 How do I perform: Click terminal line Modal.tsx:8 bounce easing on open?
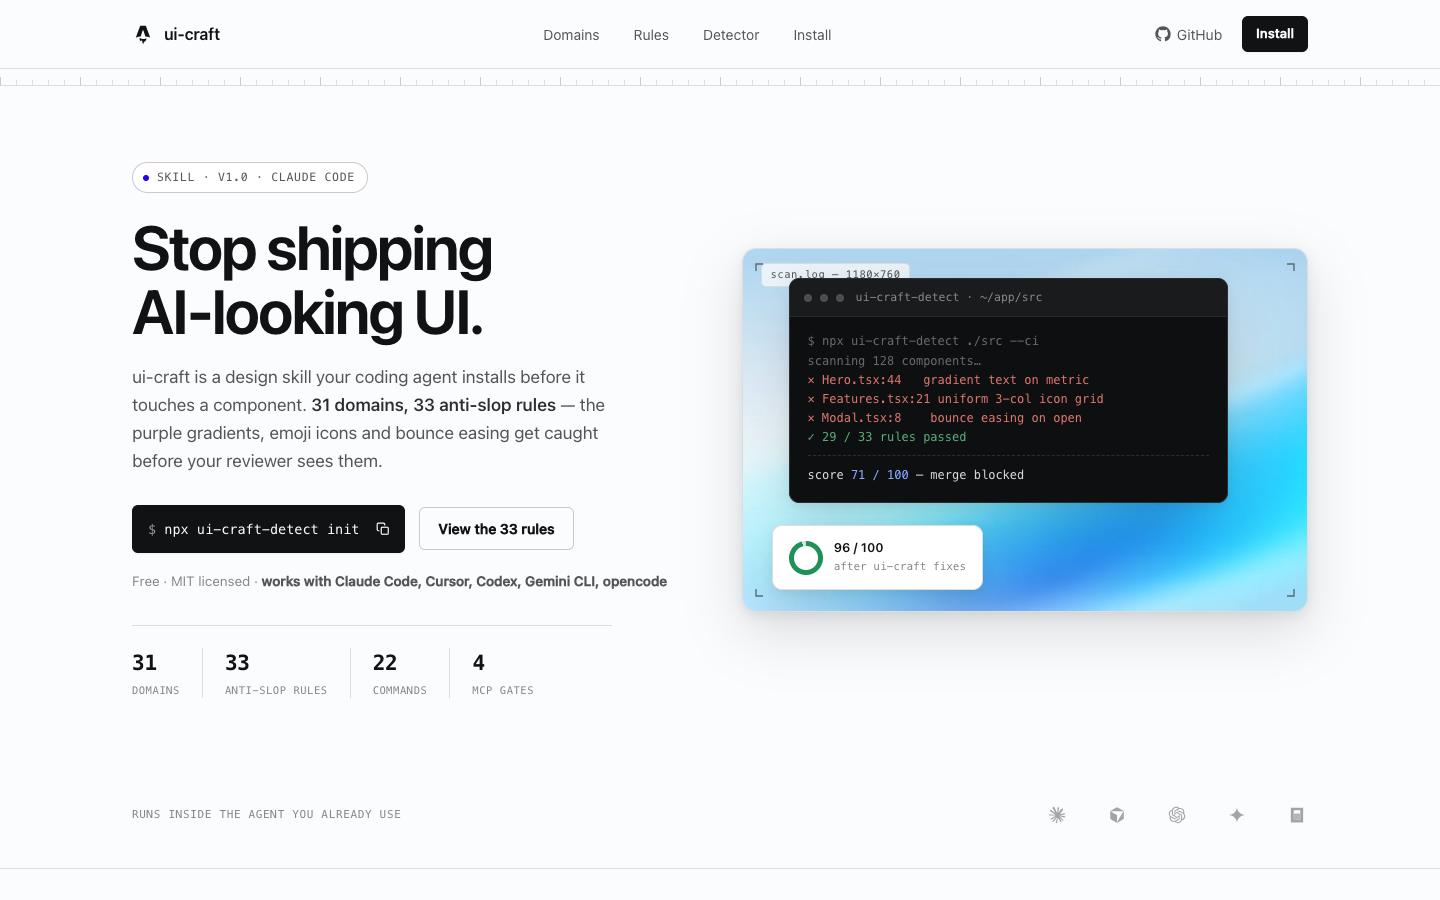944,418
